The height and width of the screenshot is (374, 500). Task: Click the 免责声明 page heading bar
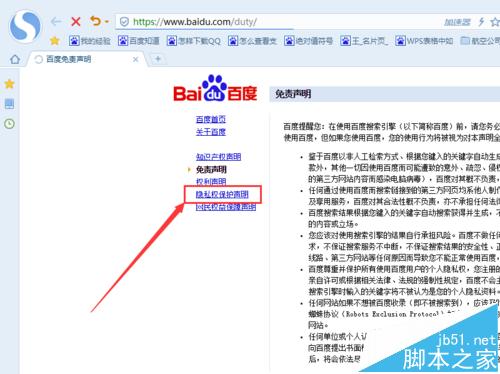[384, 94]
